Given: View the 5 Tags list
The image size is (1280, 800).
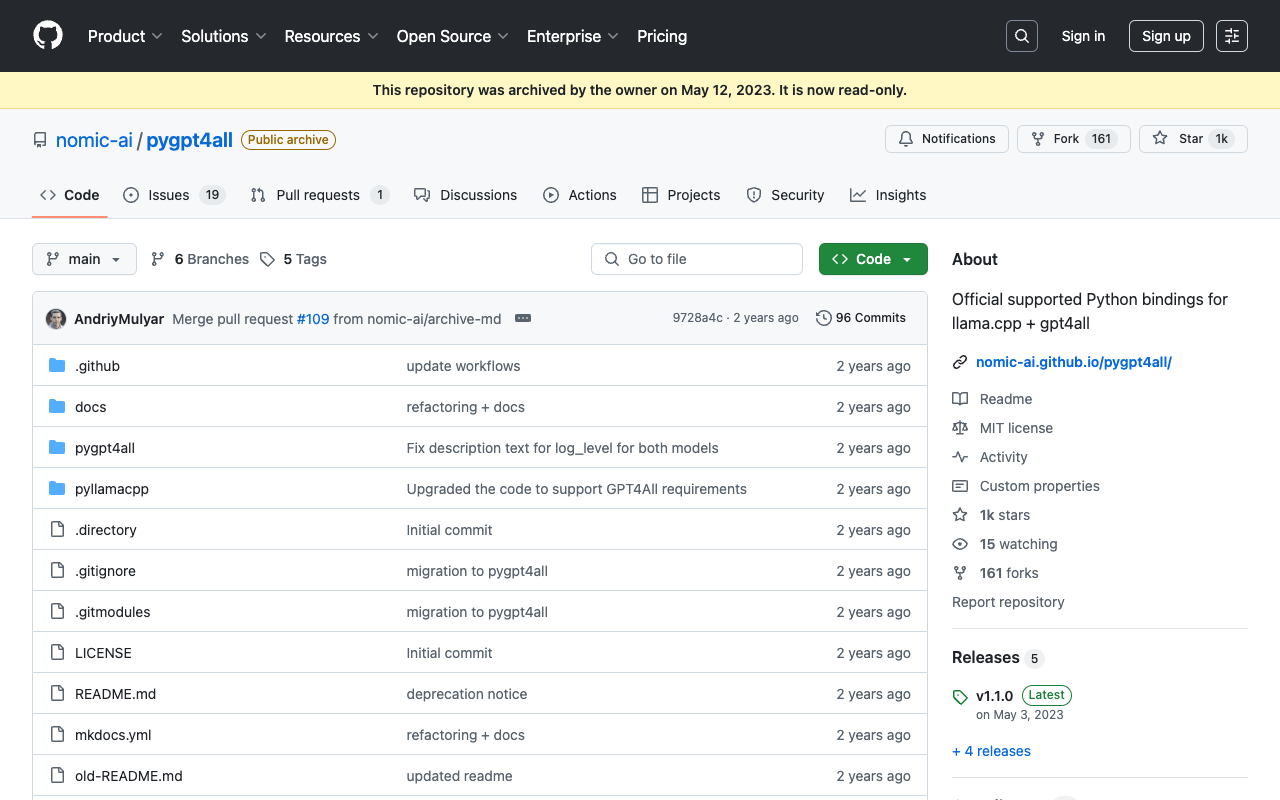Looking at the screenshot, I should 293,259.
